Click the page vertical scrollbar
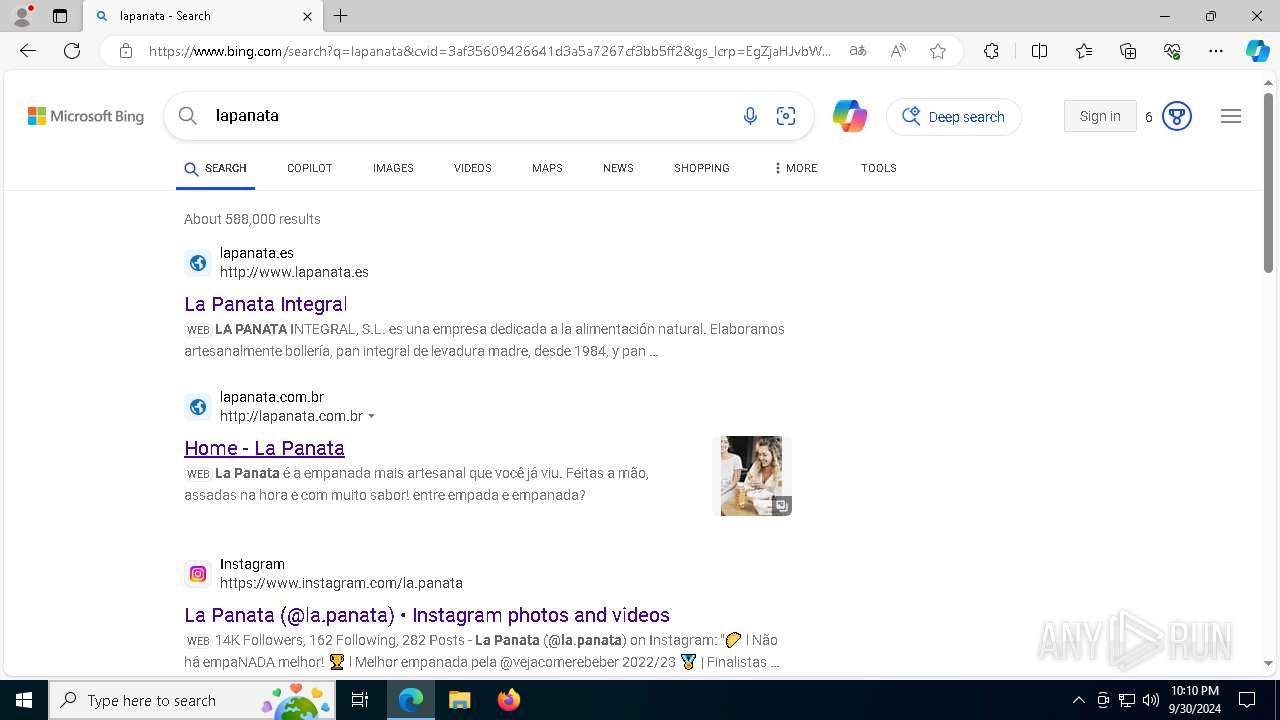1280x720 pixels. 1268,182
